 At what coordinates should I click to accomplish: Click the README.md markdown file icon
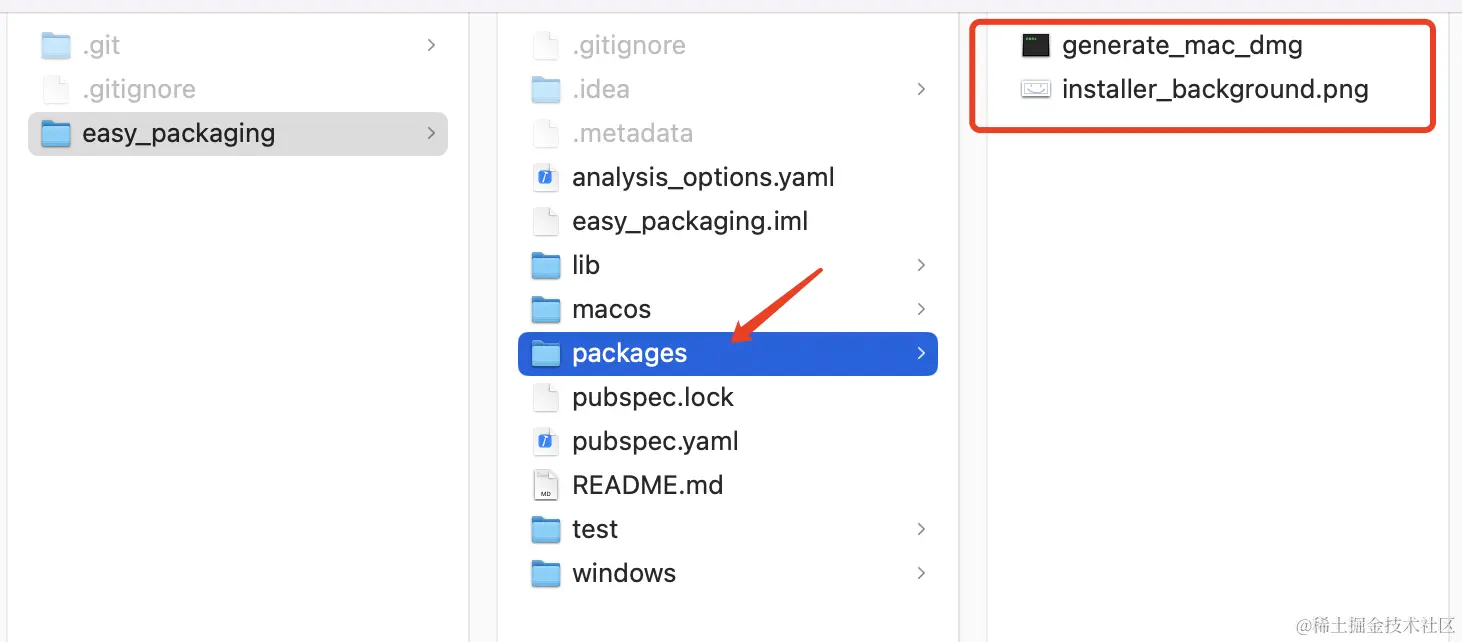[545, 485]
